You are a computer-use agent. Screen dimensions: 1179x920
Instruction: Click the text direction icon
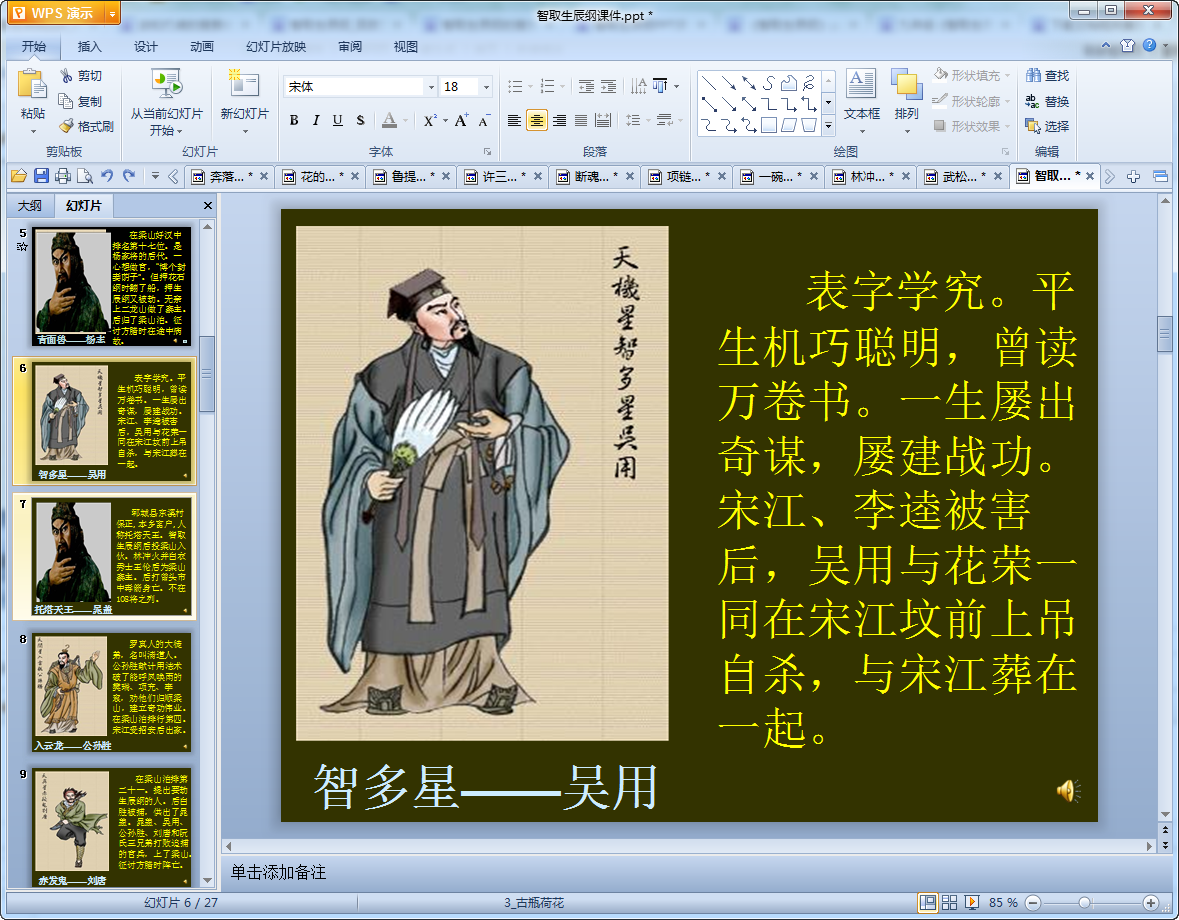click(660, 86)
